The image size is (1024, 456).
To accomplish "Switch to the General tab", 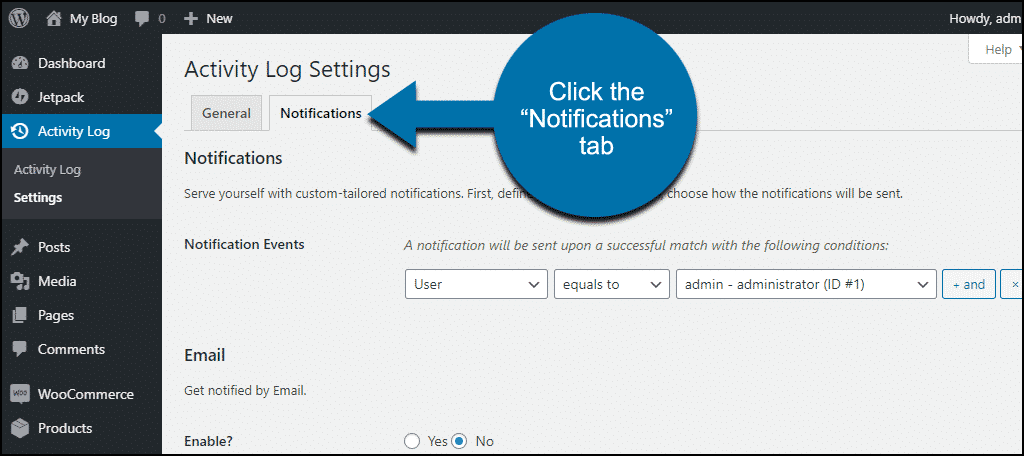I will [x=226, y=113].
